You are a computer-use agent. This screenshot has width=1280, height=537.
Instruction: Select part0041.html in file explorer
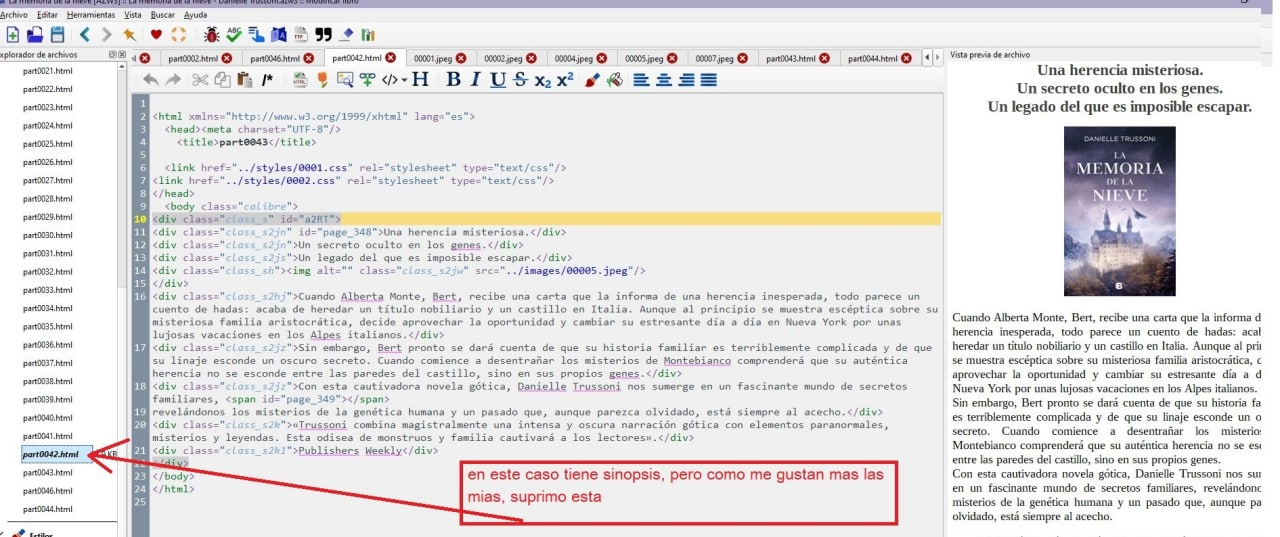click(47, 436)
